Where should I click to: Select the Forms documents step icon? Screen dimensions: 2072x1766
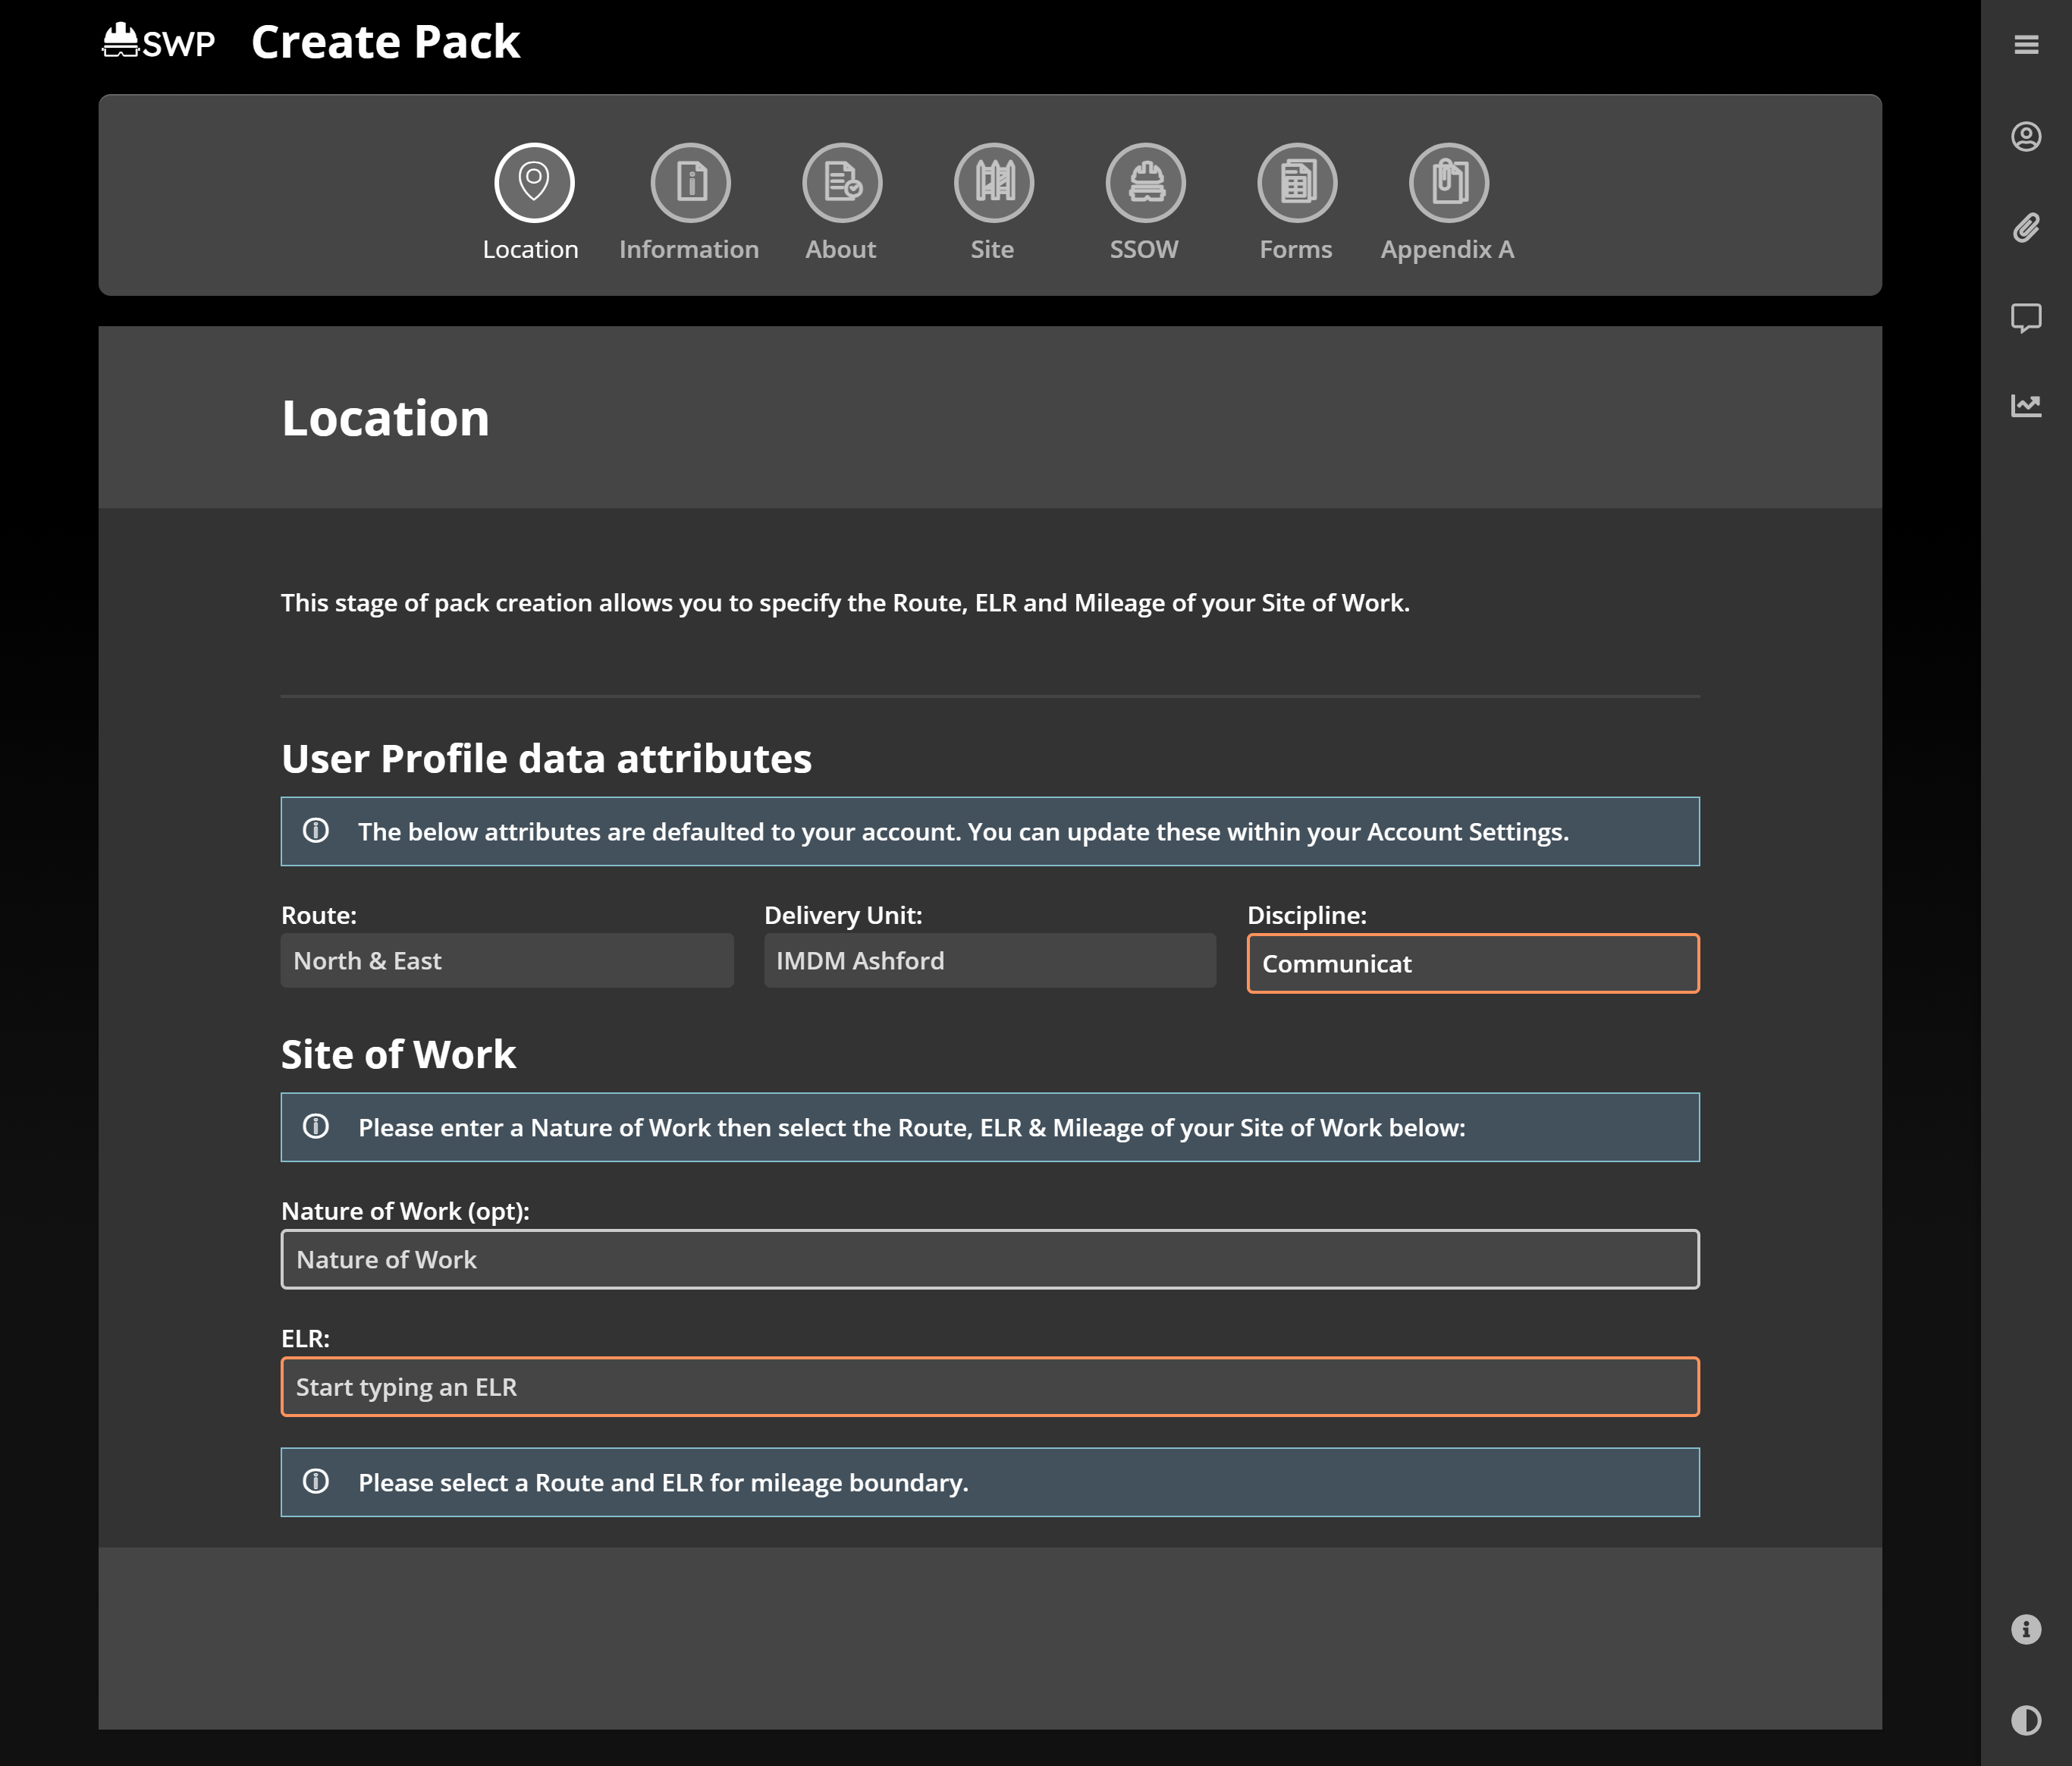[x=1296, y=183]
